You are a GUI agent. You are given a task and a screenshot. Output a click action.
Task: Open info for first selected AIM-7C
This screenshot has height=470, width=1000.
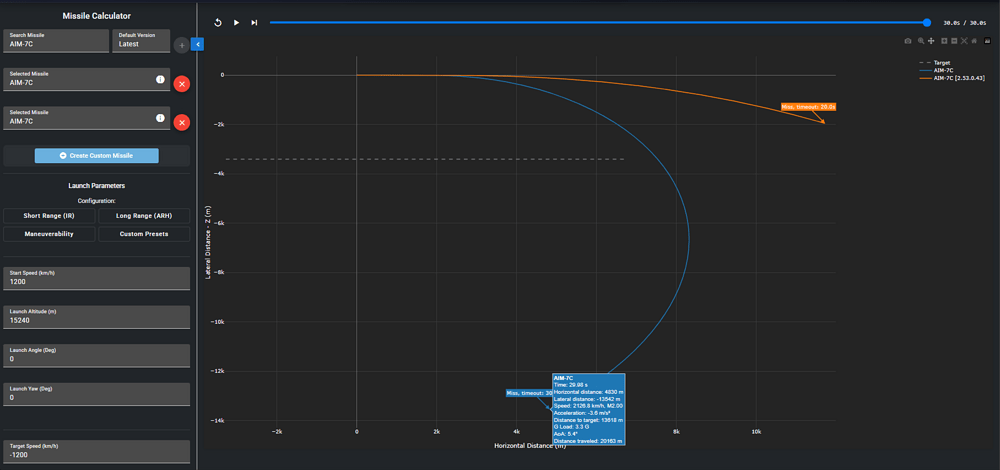[161, 80]
